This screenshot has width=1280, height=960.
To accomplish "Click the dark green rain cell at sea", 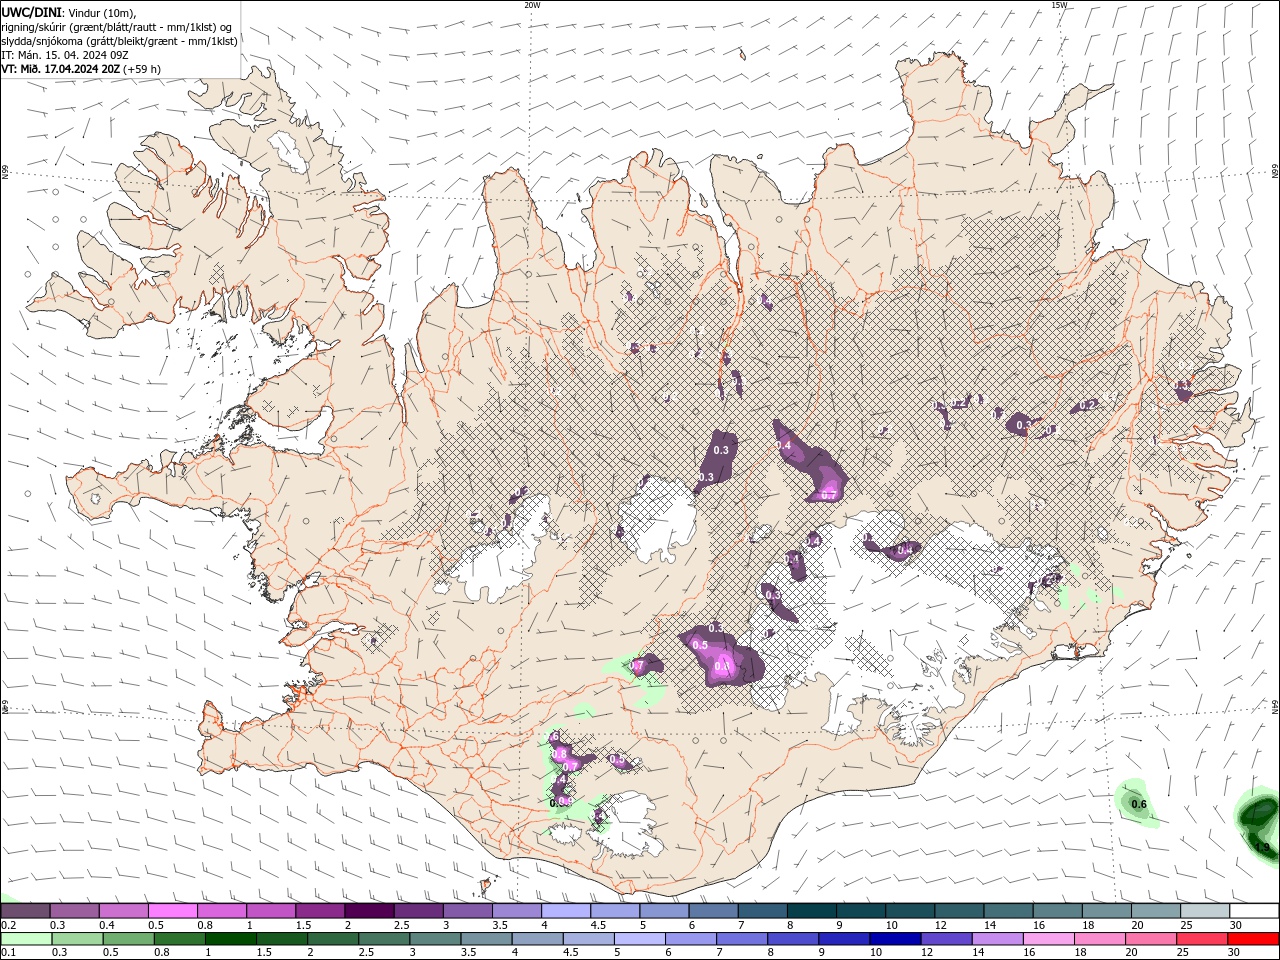I will point(1256,825).
